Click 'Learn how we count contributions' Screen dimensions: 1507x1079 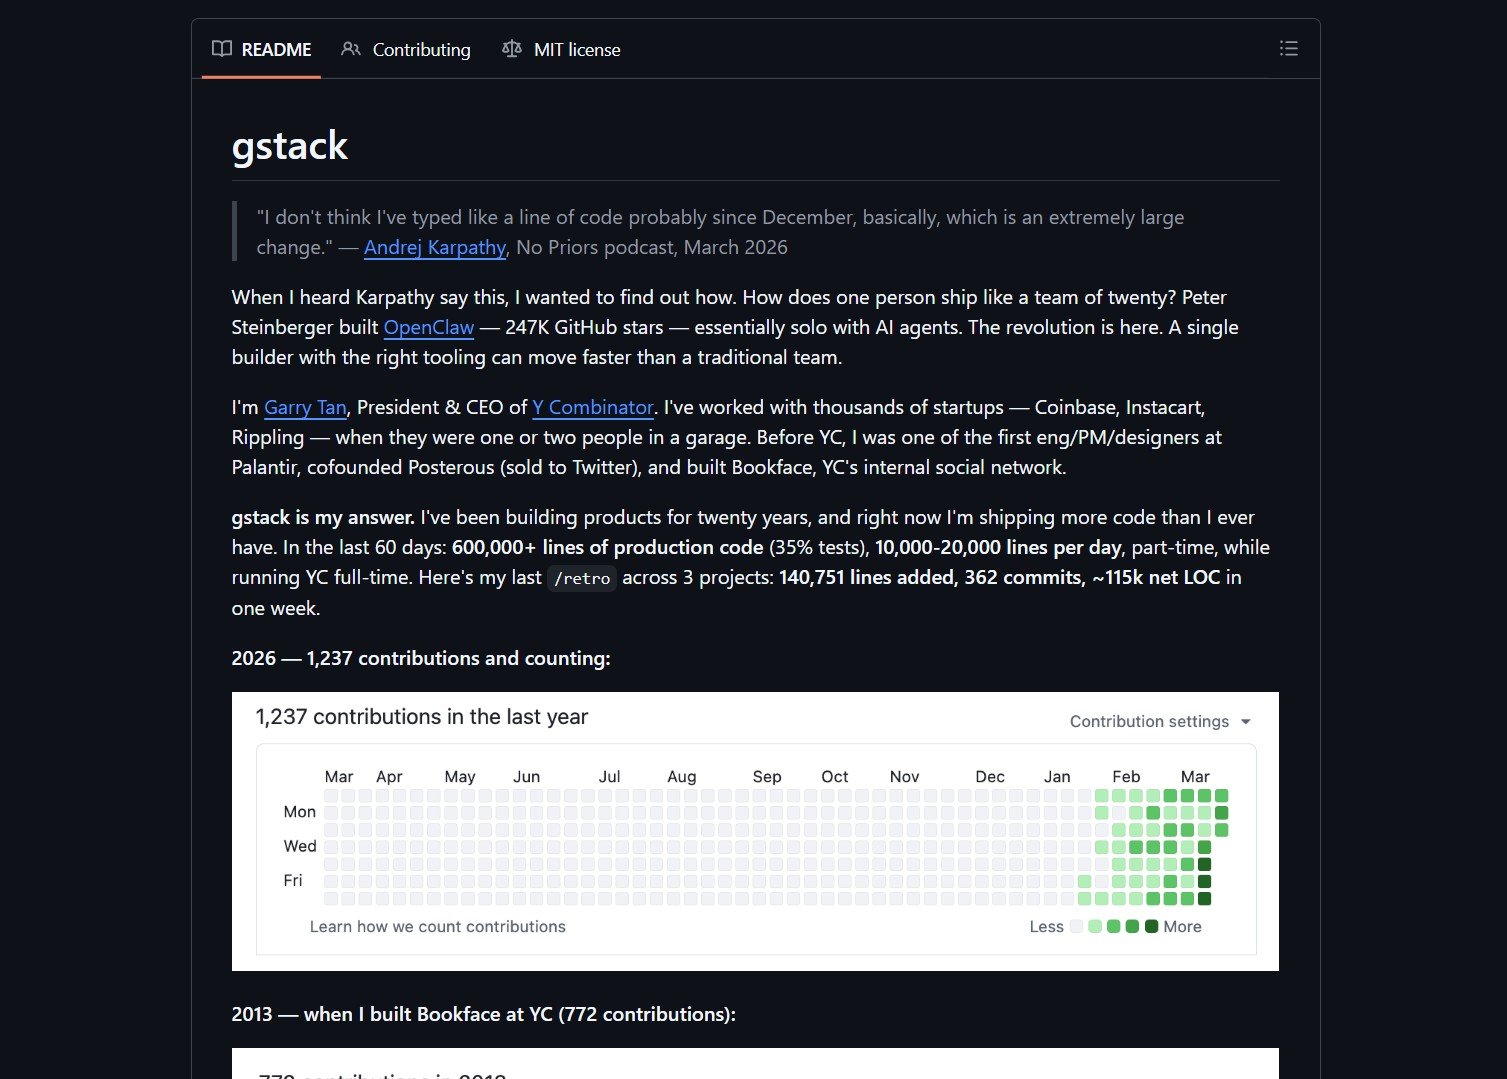coord(438,926)
